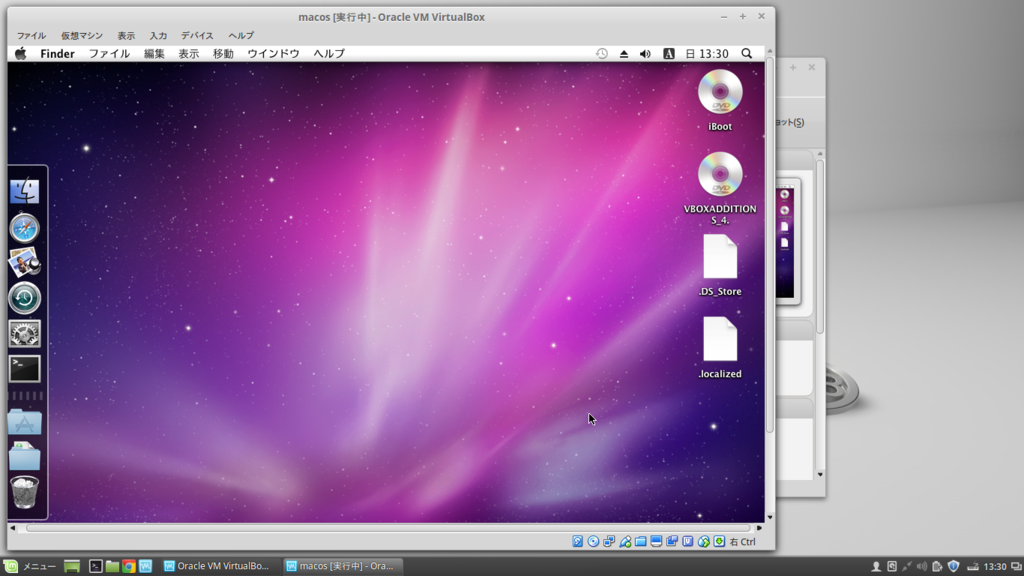Click the USB devices status icon
The height and width of the screenshot is (576, 1024).
(625, 541)
